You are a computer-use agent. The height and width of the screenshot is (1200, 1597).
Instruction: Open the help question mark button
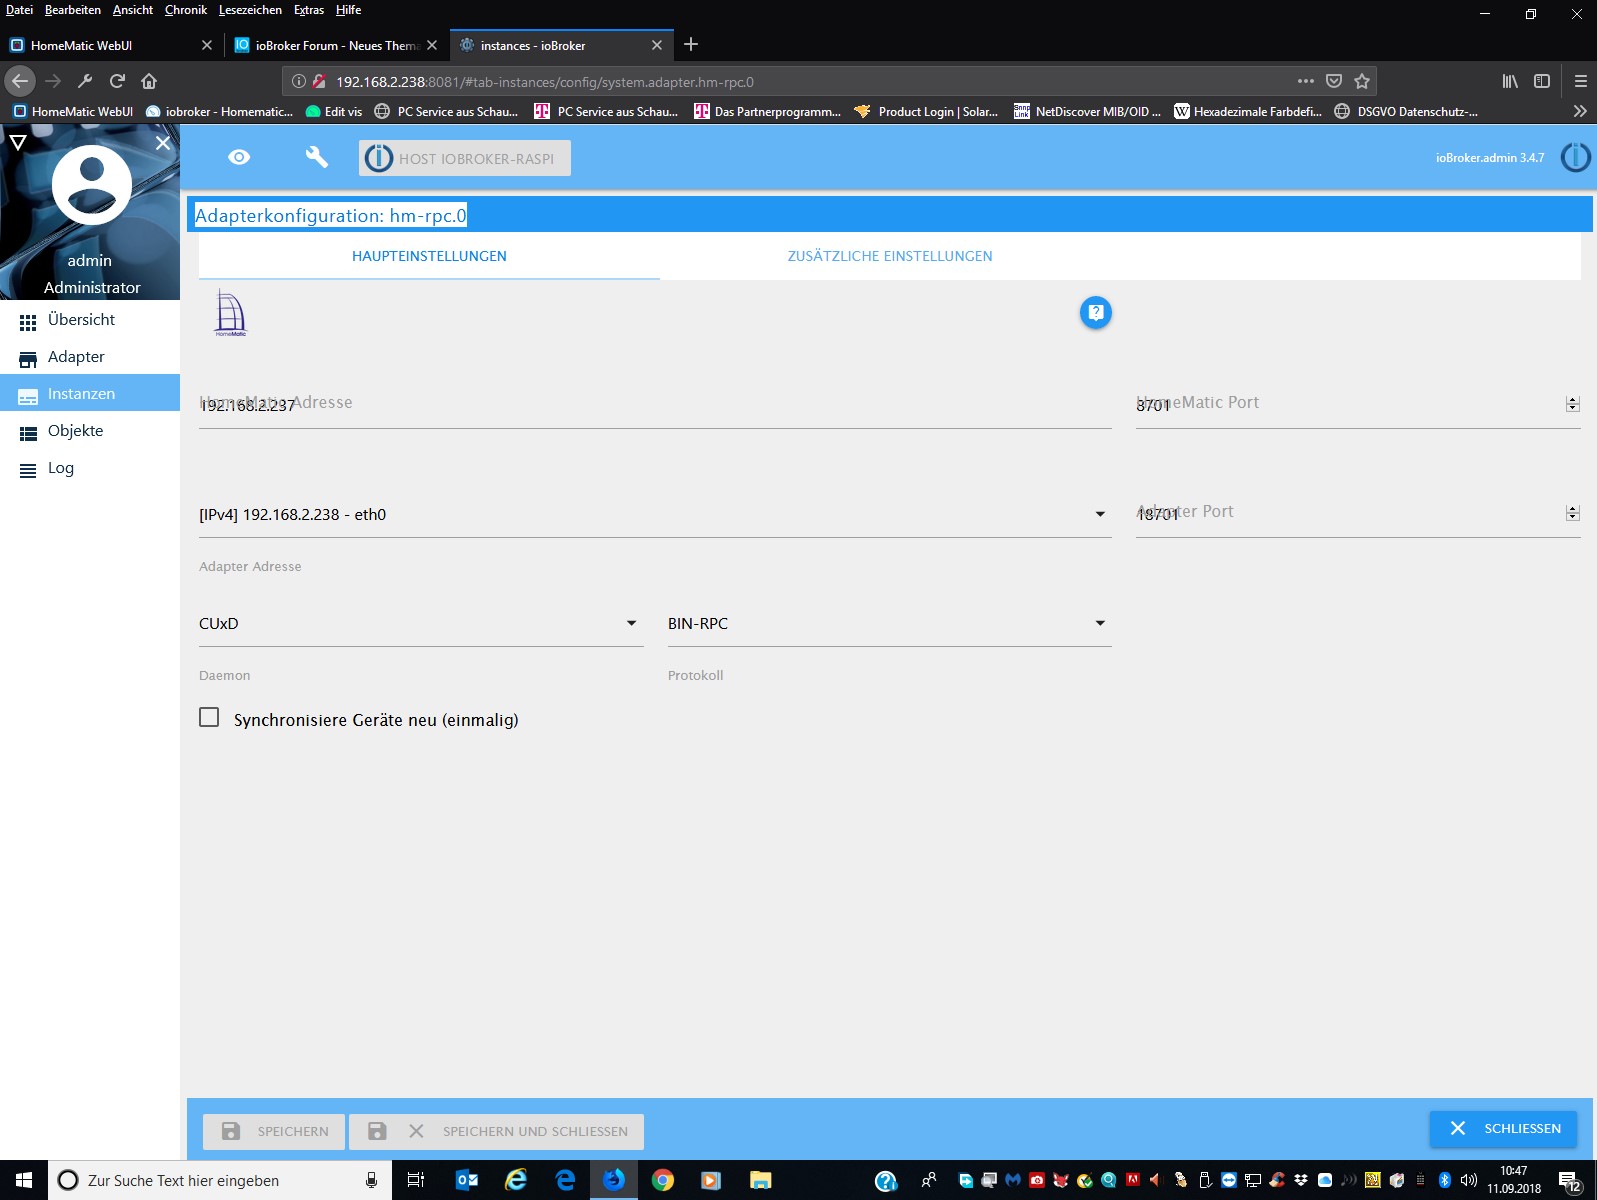click(x=1096, y=313)
